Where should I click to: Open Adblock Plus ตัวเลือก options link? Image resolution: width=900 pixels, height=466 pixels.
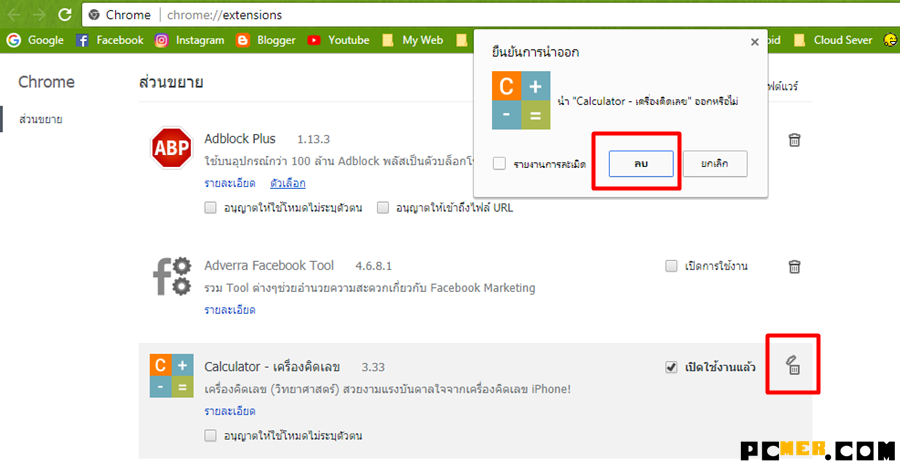288,184
